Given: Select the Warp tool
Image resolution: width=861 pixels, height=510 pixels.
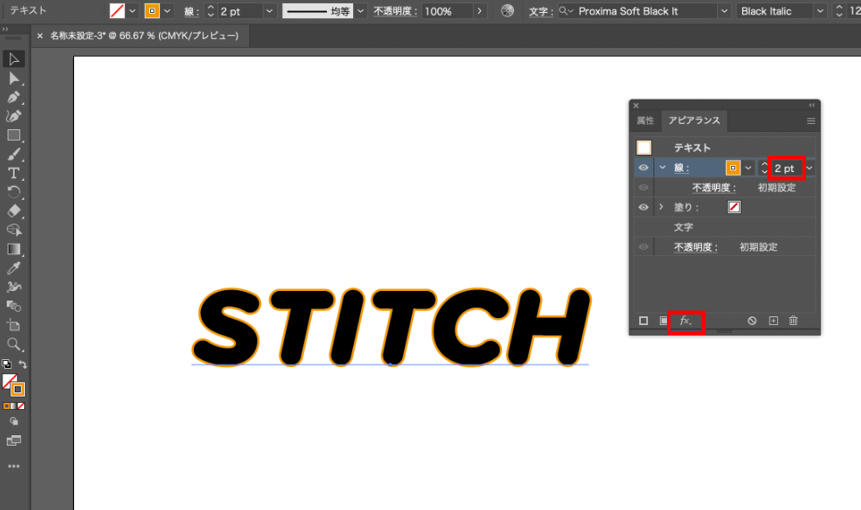Looking at the screenshot, I should (x=14, y=287).
